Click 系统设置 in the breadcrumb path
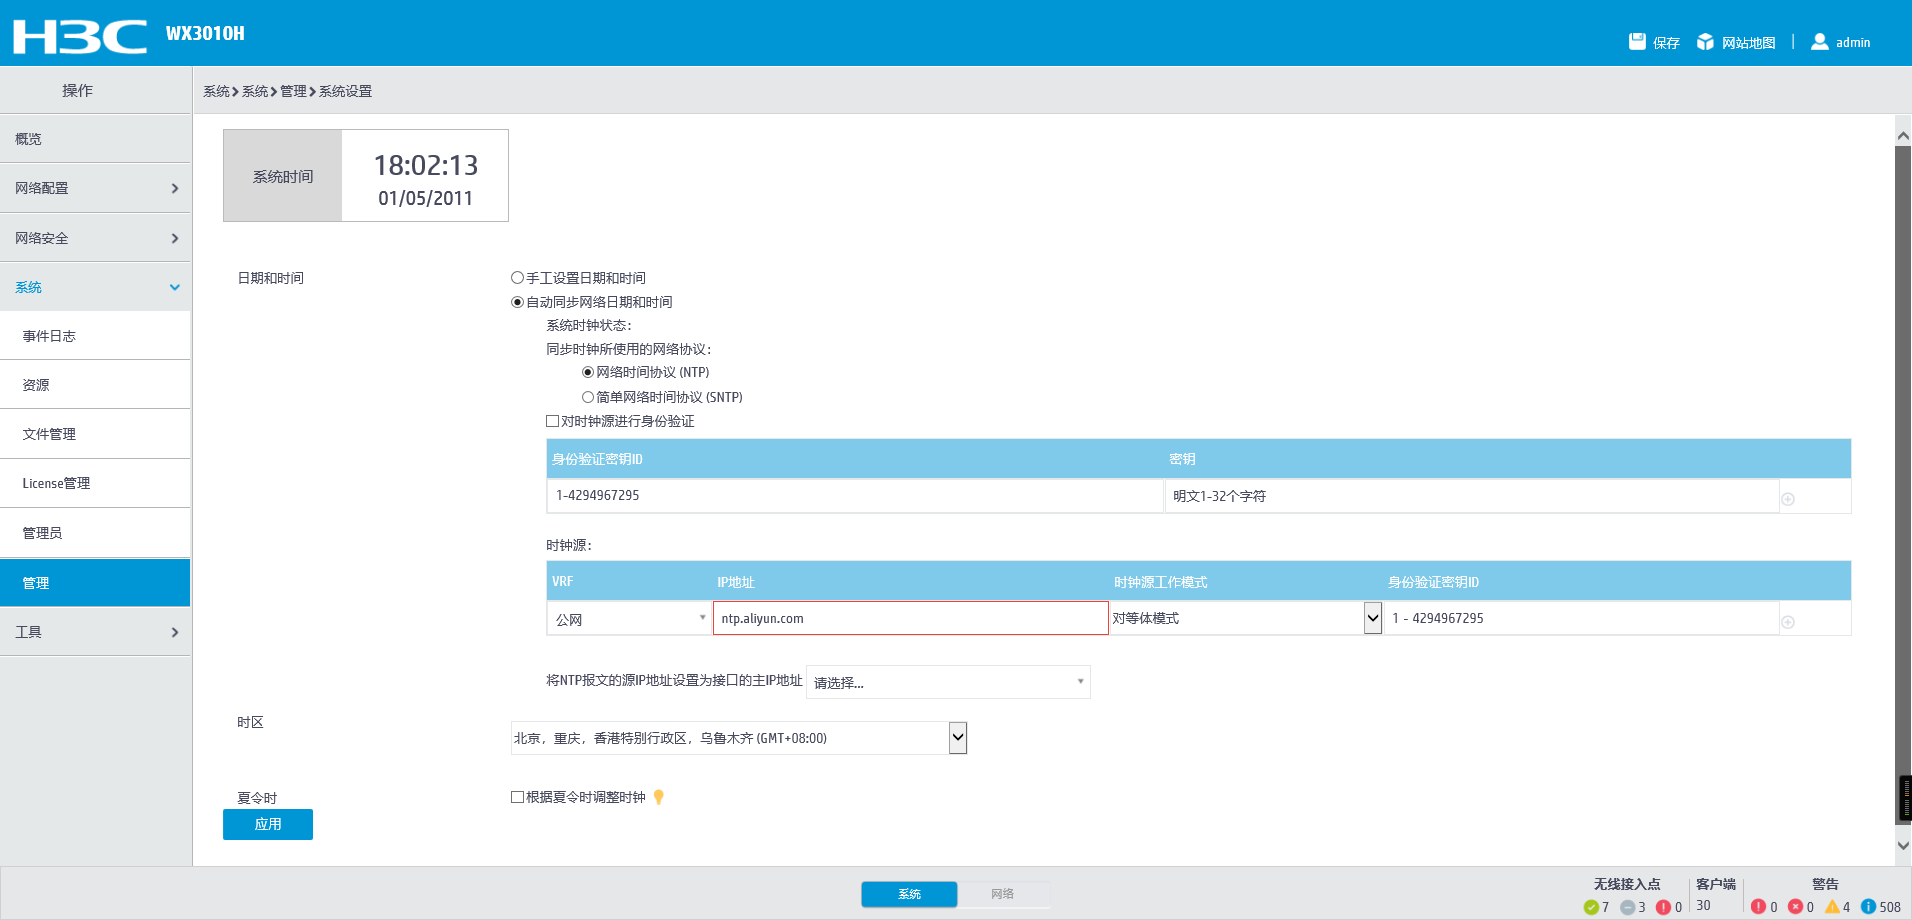 (345, 91)
